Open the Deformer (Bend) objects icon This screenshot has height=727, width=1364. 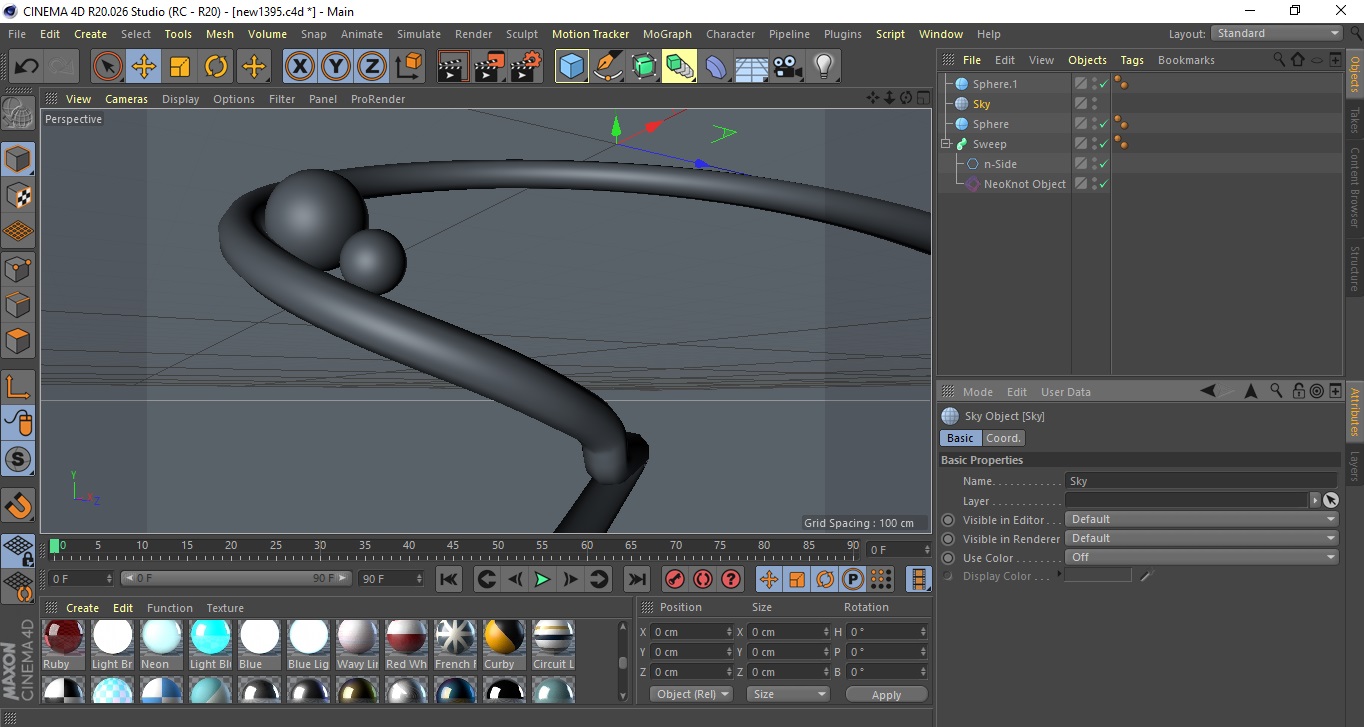[x=716, y=67]
